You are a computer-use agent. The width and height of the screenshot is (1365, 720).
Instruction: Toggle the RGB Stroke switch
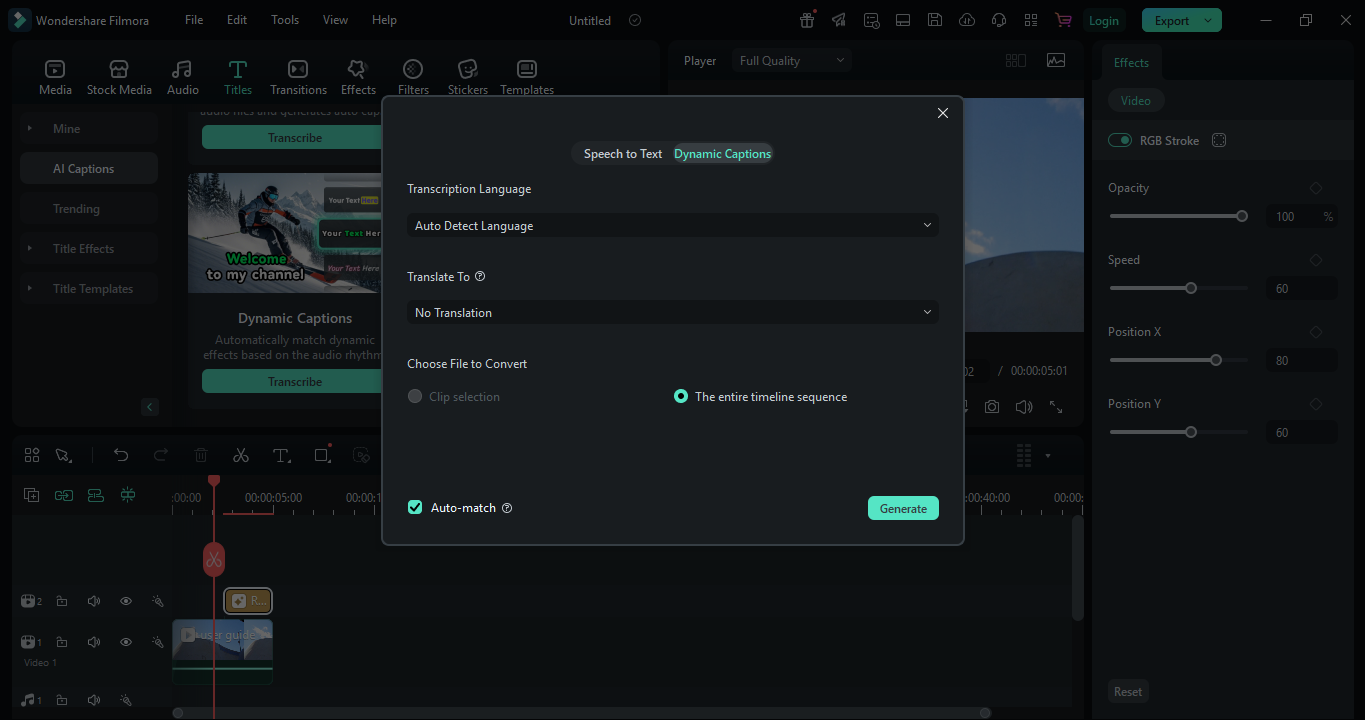[x=1120, y=141]
